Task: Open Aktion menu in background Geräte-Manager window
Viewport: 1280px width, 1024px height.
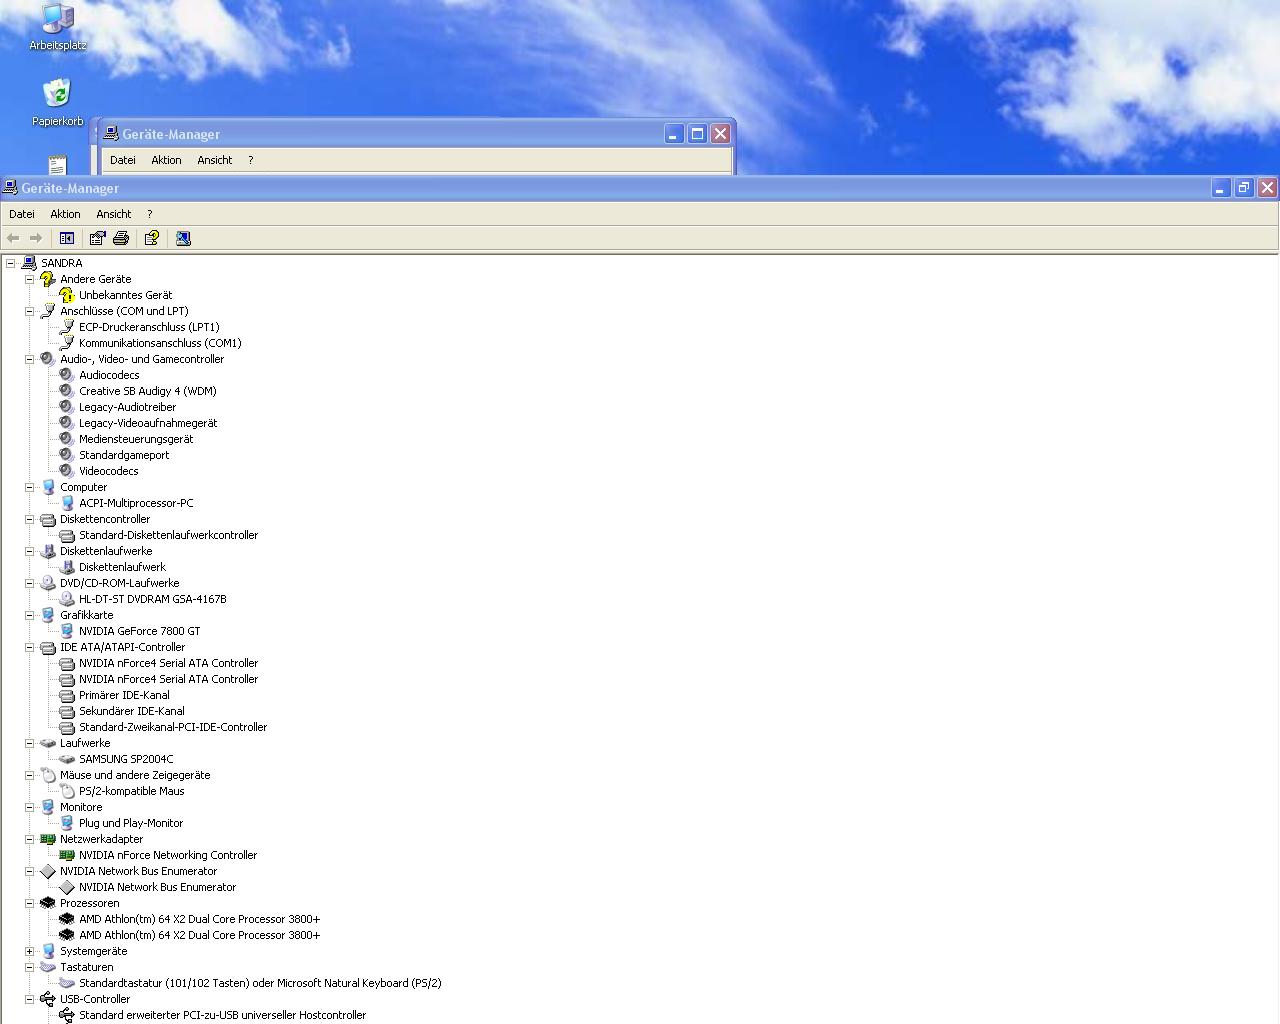Action: click(x=166, y=160)
